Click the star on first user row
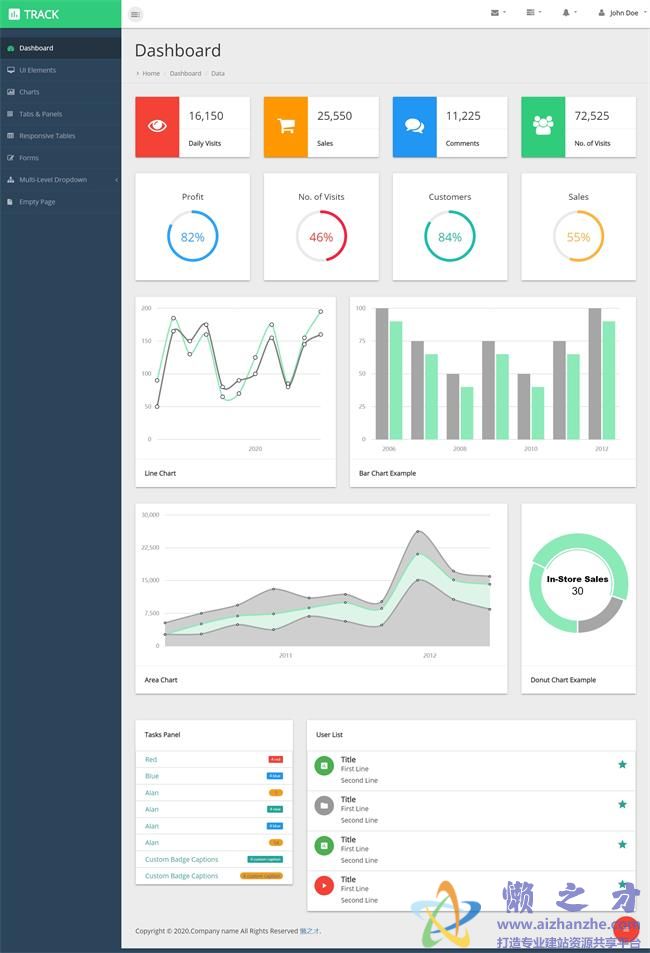The width and height of the screenshot is (650, 953). click(622, 764)
